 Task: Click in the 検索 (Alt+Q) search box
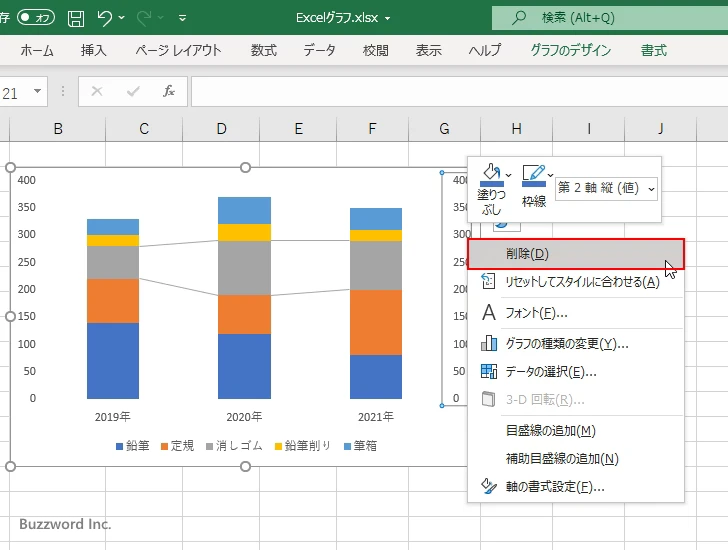pos(610,18)
